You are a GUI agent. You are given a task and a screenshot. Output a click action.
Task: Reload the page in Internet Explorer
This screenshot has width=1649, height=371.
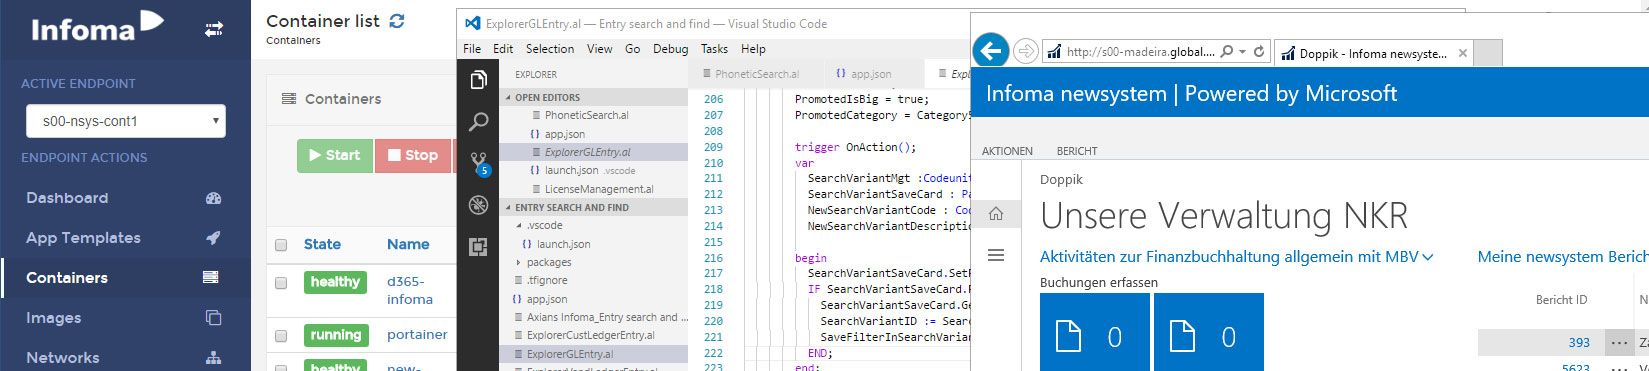1259,51
